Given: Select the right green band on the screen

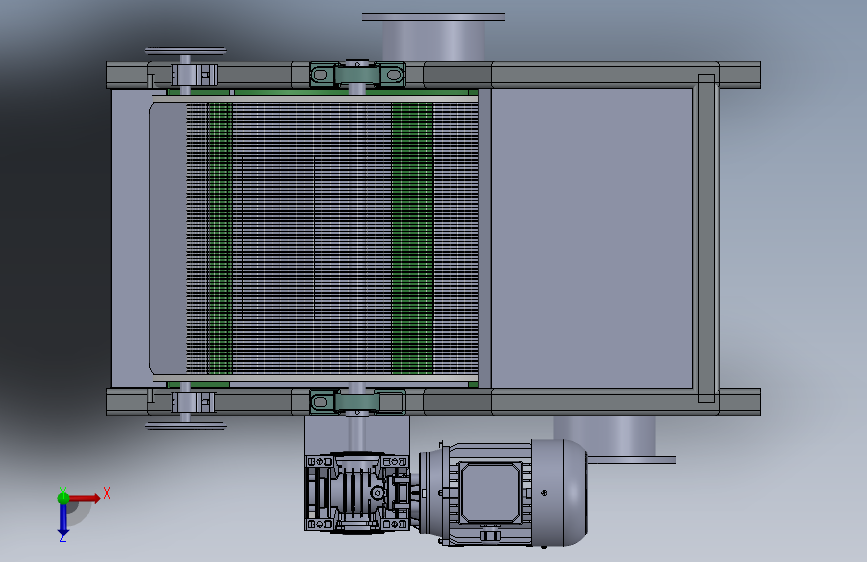Looking at the screenshot, I should [x=412, y=238].
